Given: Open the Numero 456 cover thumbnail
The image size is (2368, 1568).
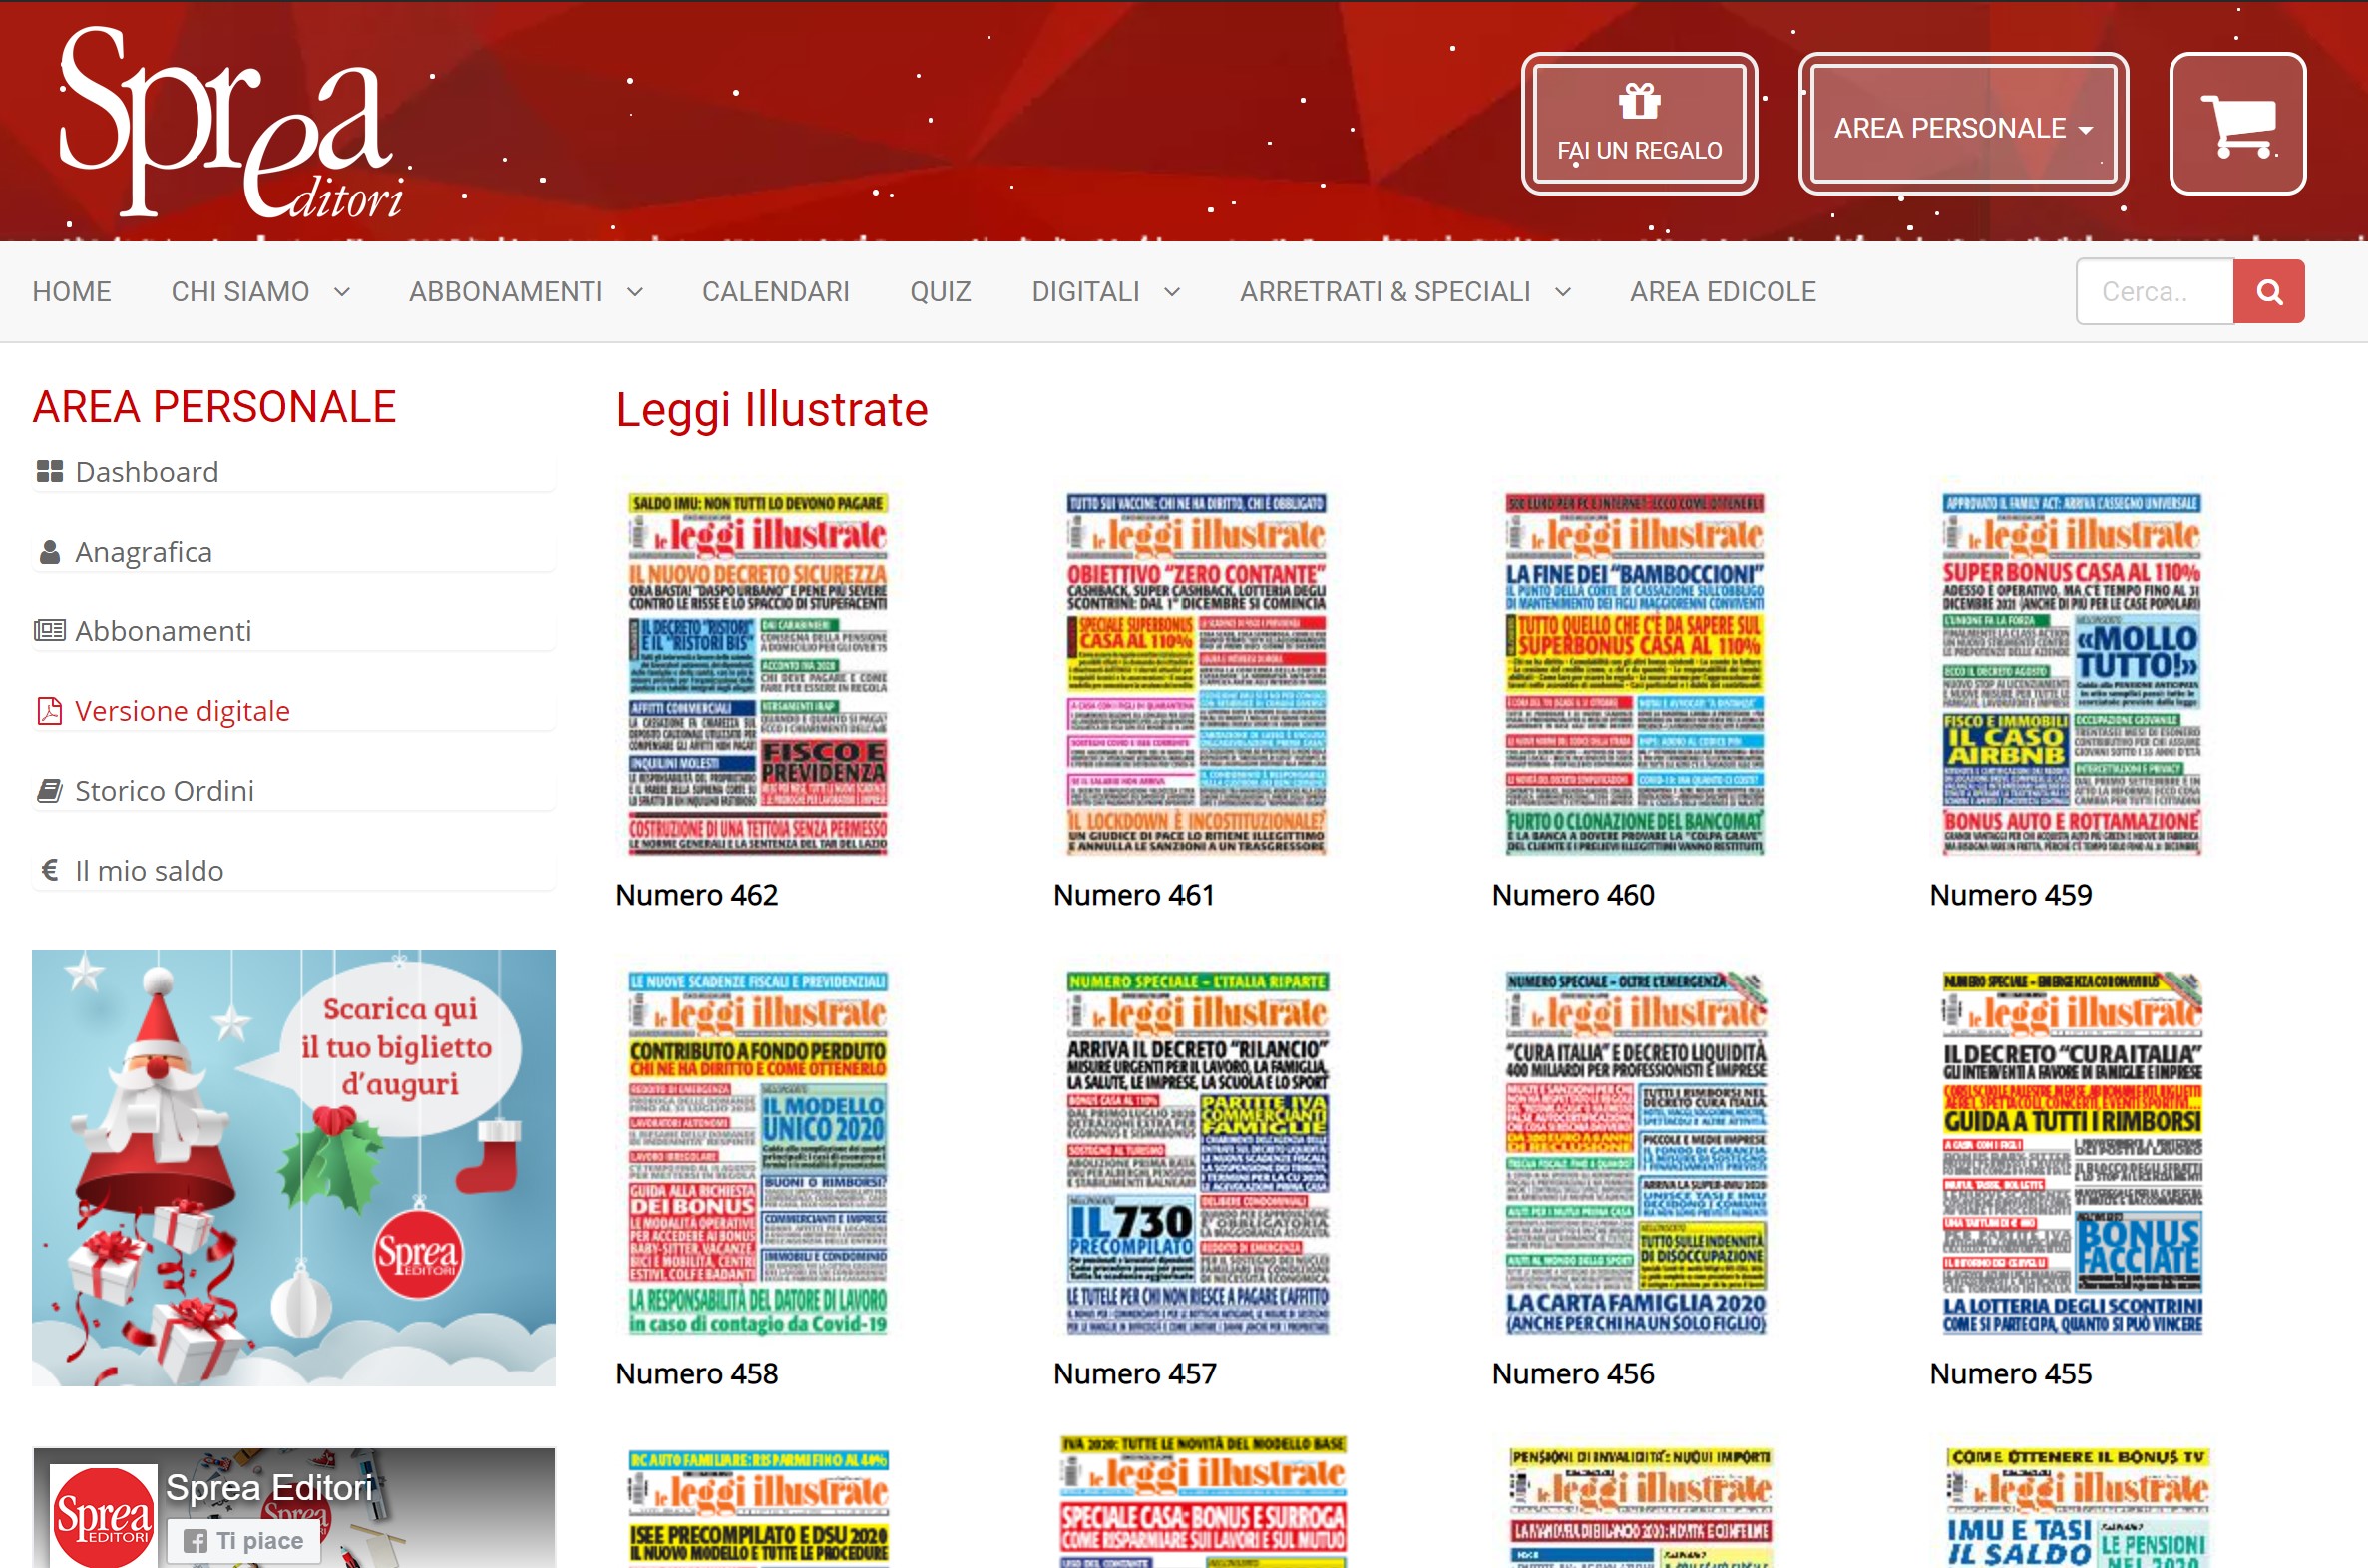Looking at the screenshot, I should 1635,1153.
